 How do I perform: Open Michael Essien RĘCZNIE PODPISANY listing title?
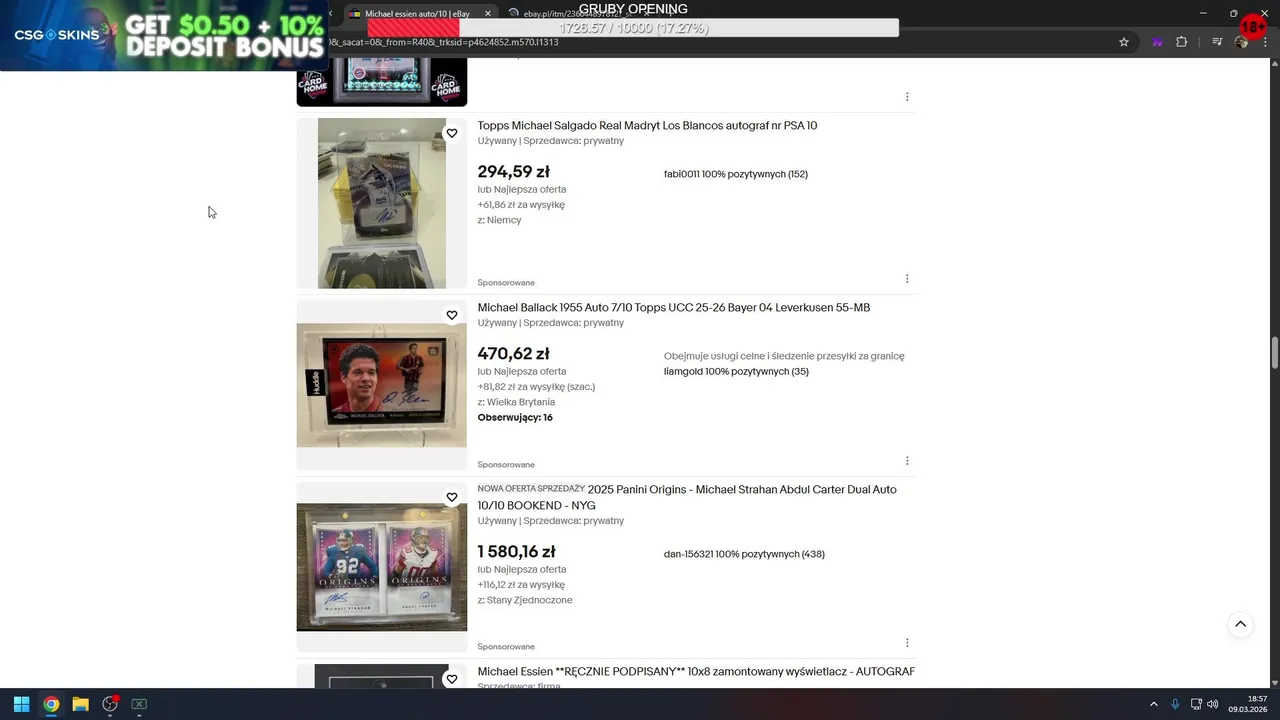(x=696, y=672)
